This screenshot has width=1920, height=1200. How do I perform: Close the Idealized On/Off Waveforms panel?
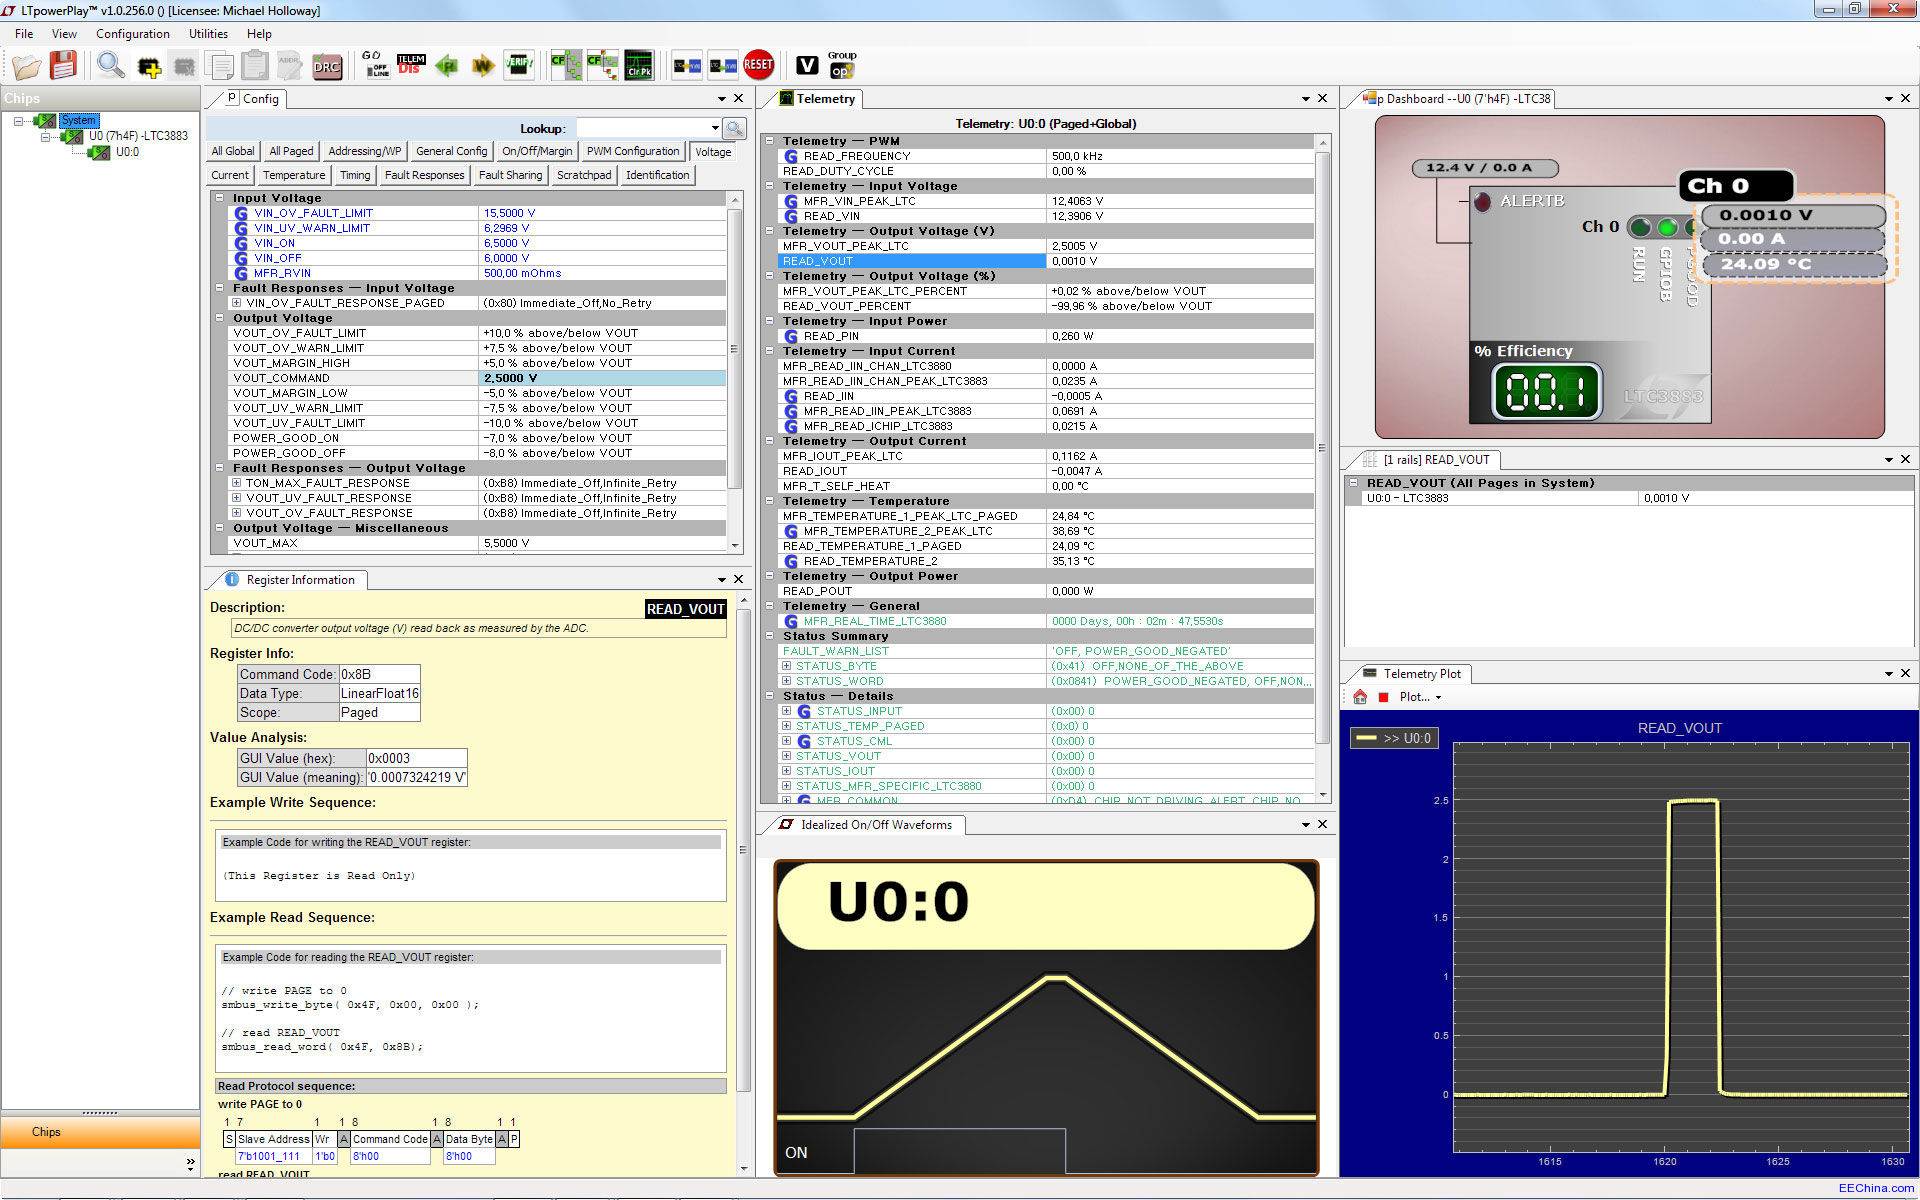tap(1322, 824)
